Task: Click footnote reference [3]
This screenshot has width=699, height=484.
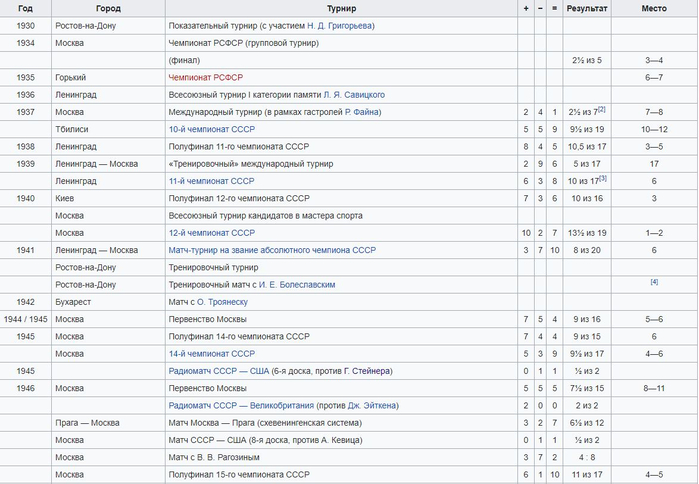Action: point(603,178)
